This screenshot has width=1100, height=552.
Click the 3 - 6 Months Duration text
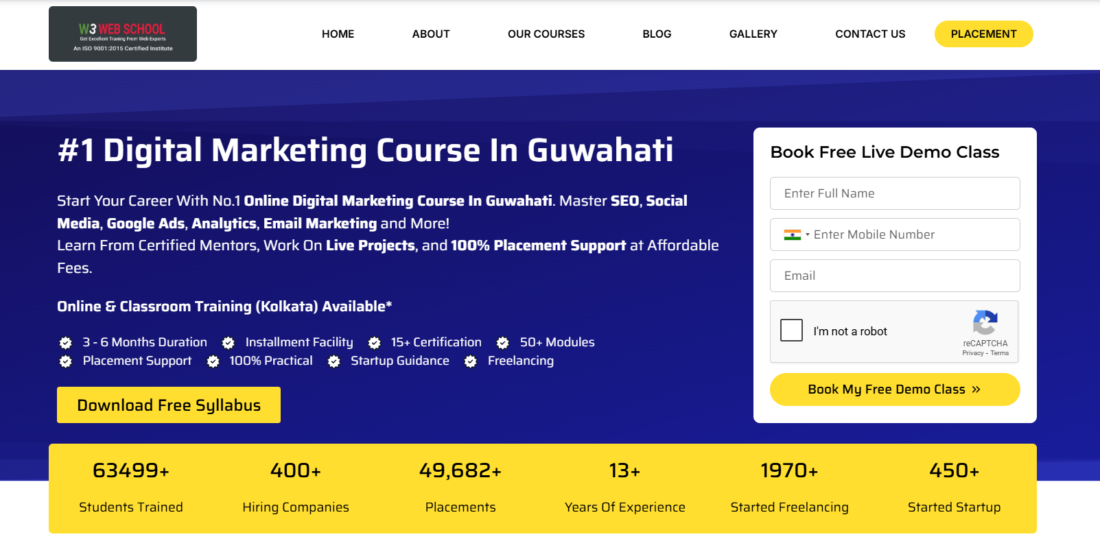click(x=145, y=342)
